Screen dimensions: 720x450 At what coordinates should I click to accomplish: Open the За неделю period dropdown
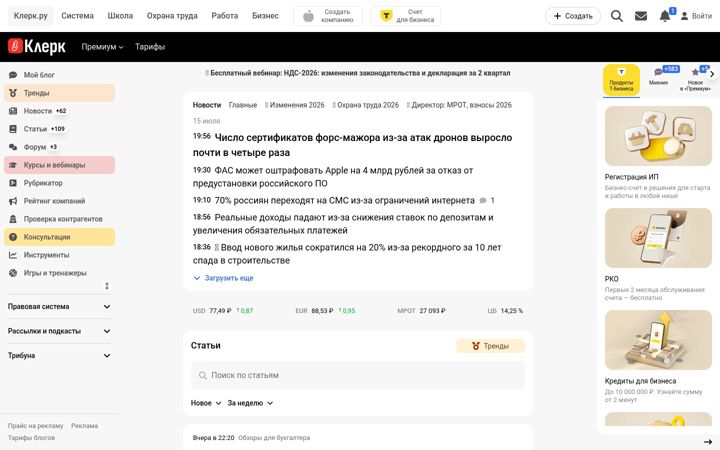coord(250,403)
